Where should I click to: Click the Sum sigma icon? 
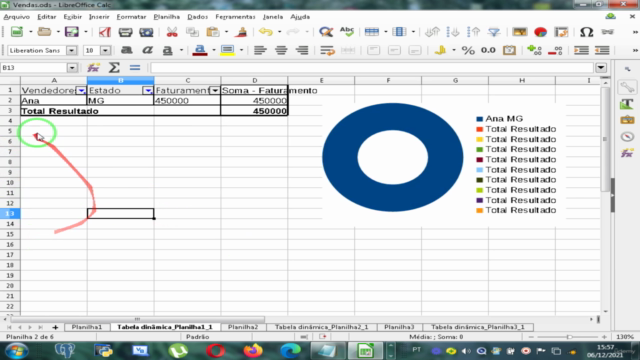tap(114, 68)
